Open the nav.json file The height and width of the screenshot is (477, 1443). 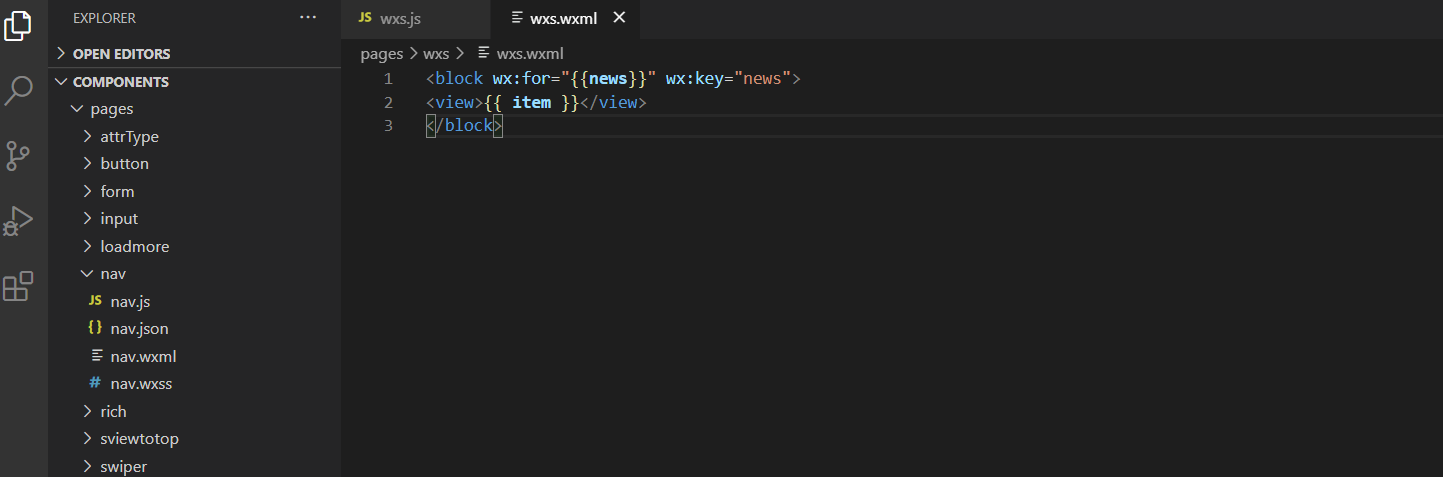195,329
